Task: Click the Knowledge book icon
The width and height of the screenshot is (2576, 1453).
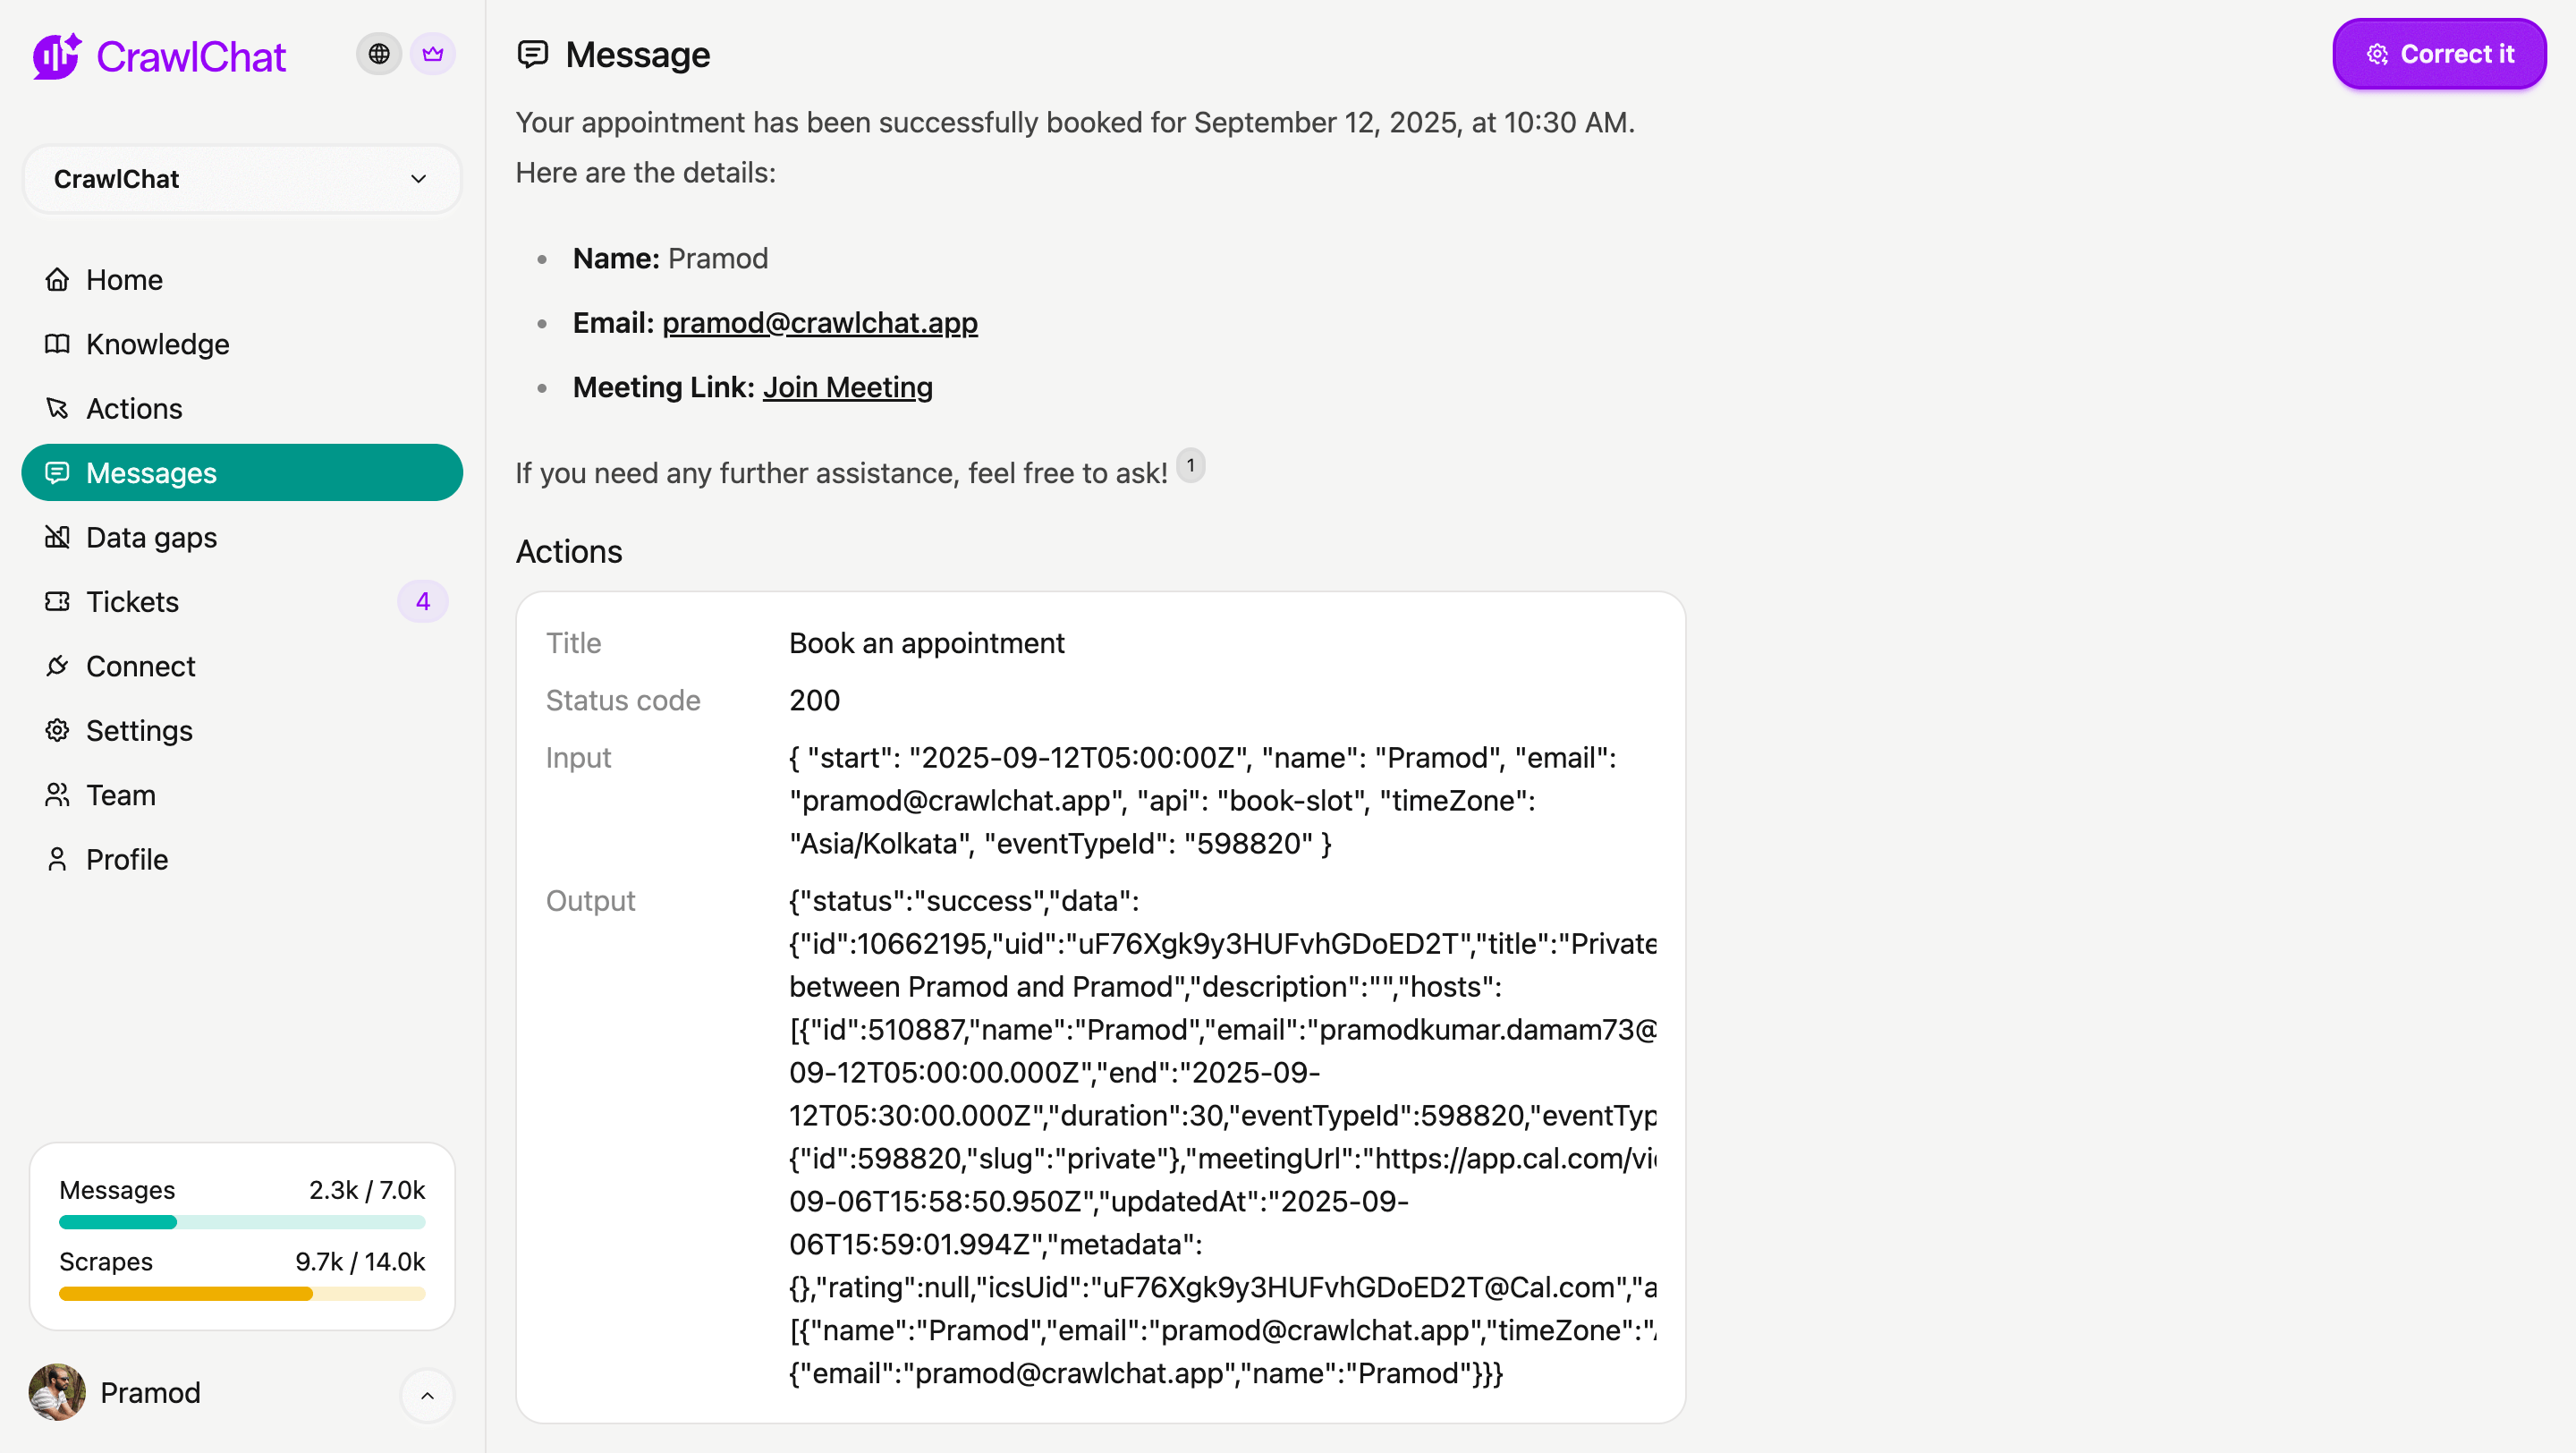Action: [57, 344]
